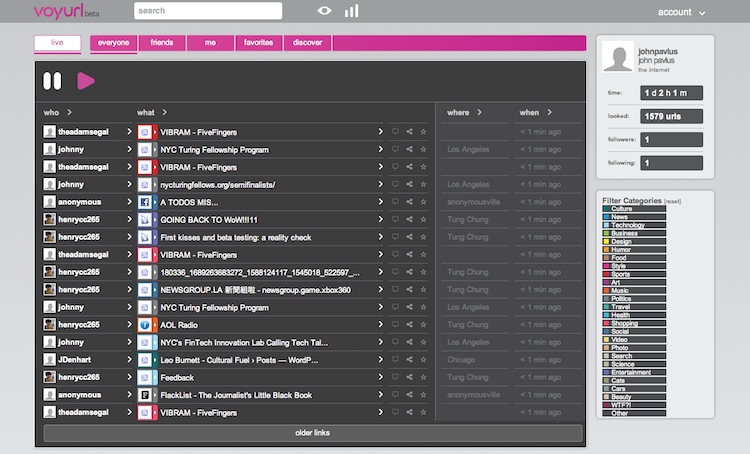Screen dimensions: 750x454
Task: Toggle the Music category filter
Action: pos(634,290)
